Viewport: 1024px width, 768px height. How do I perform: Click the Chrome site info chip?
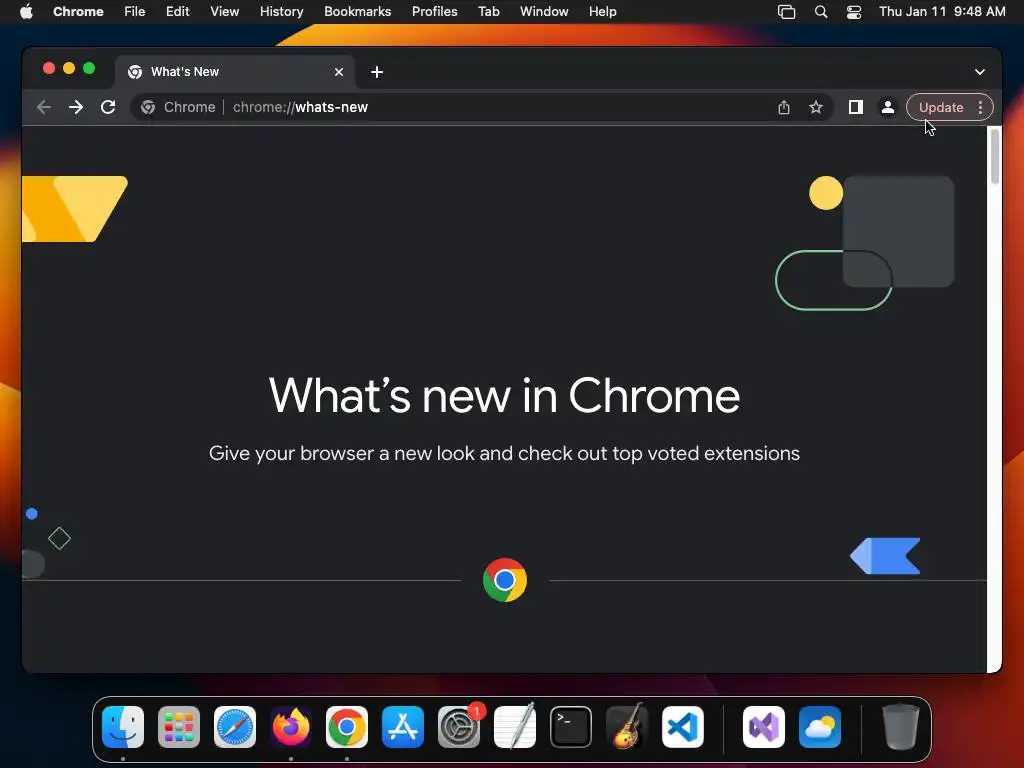pyautogui.click(x=178, y=107)
